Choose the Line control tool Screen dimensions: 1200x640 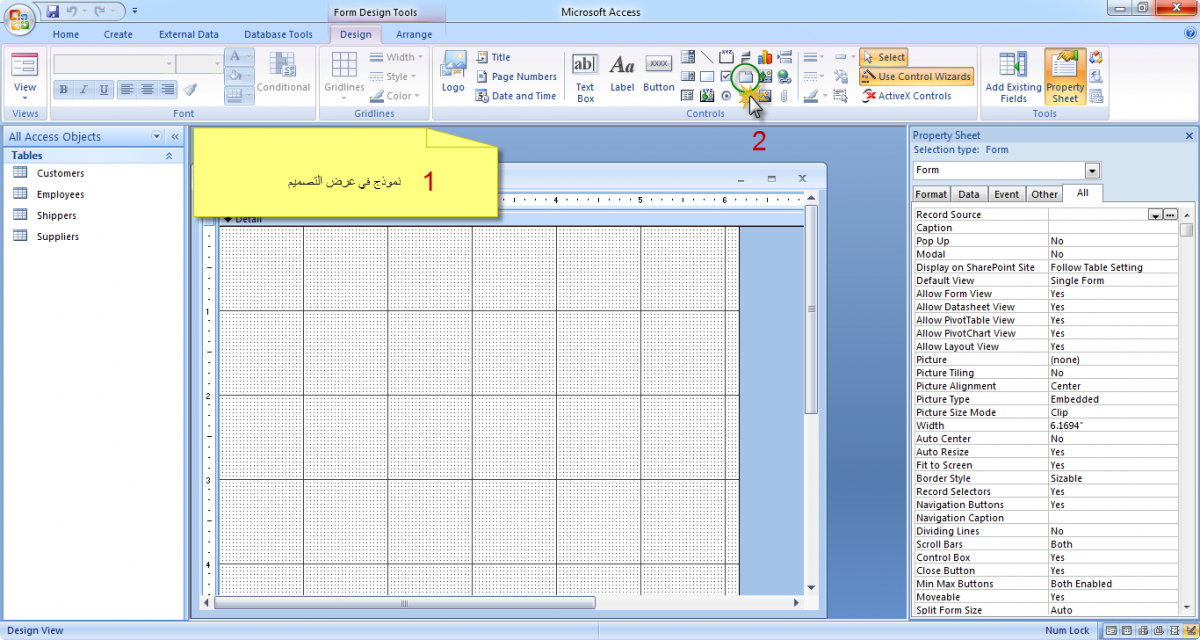pyautogui.click(x=707, y=57)
